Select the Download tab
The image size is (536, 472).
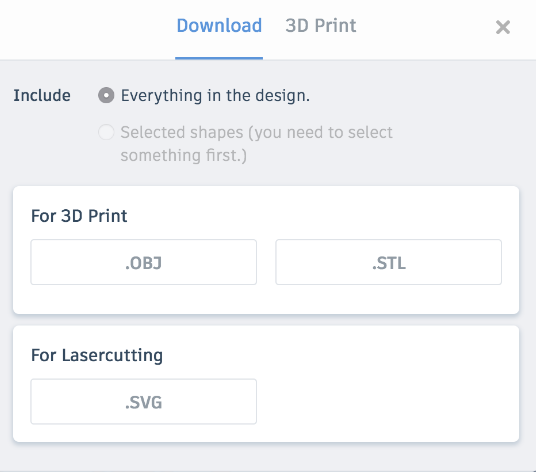click(219, 26)
